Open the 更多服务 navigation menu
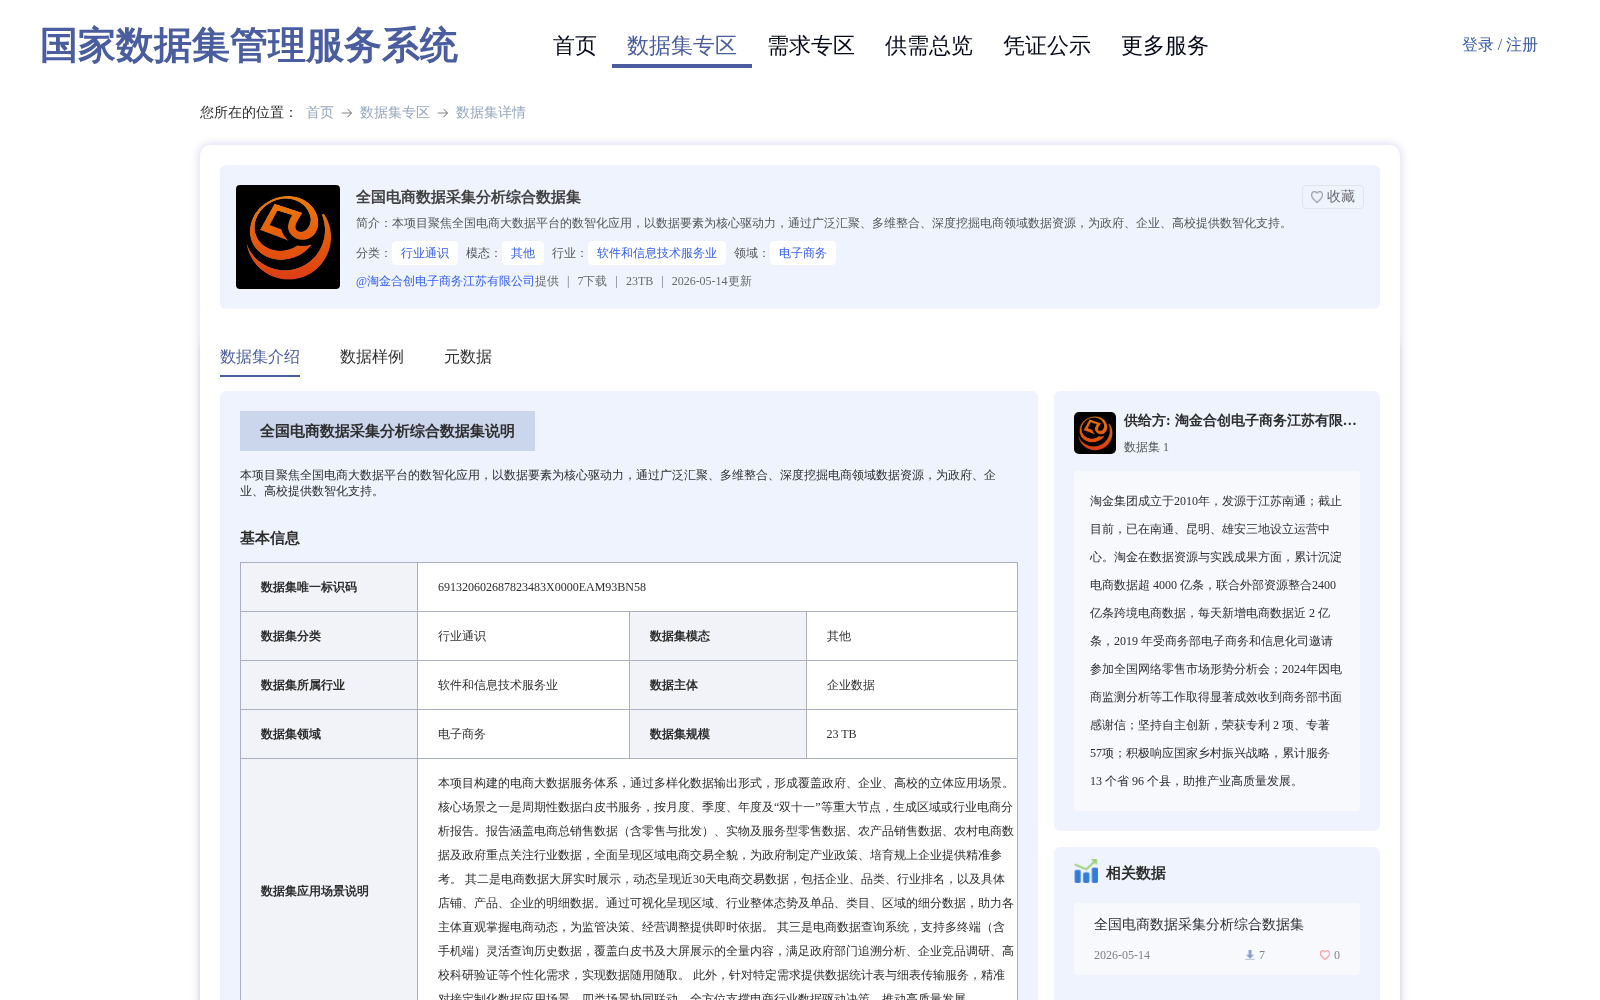This screenshot has width=1600, height=1000. [x=1165, y=46]
